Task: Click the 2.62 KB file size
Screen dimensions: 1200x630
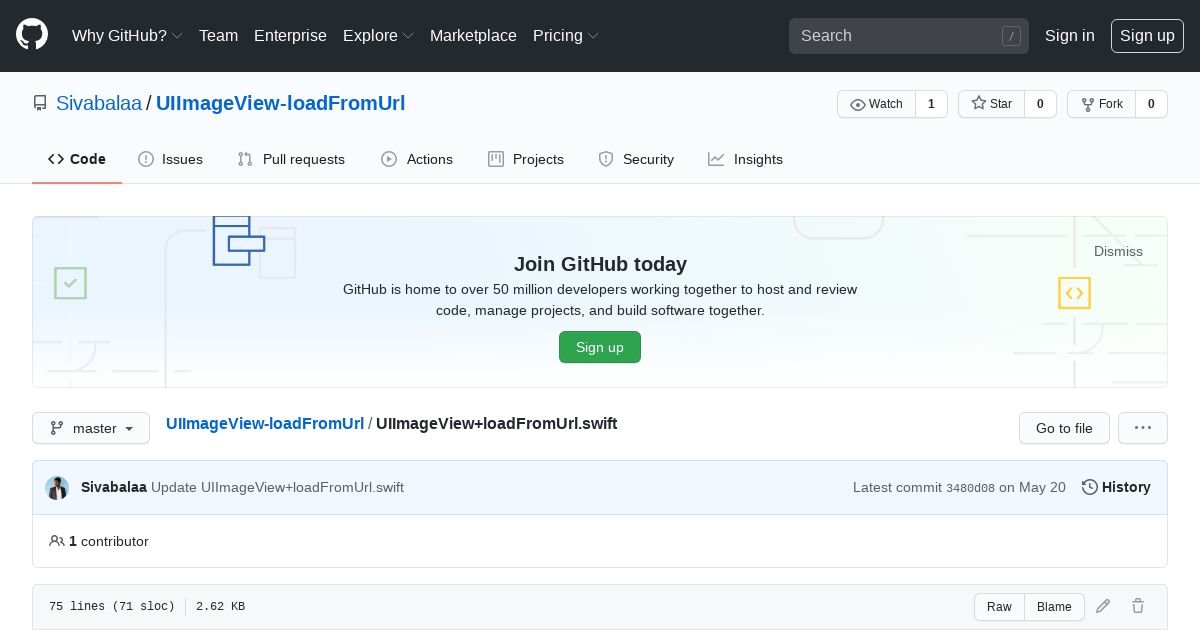Action: tap(220, 606)
